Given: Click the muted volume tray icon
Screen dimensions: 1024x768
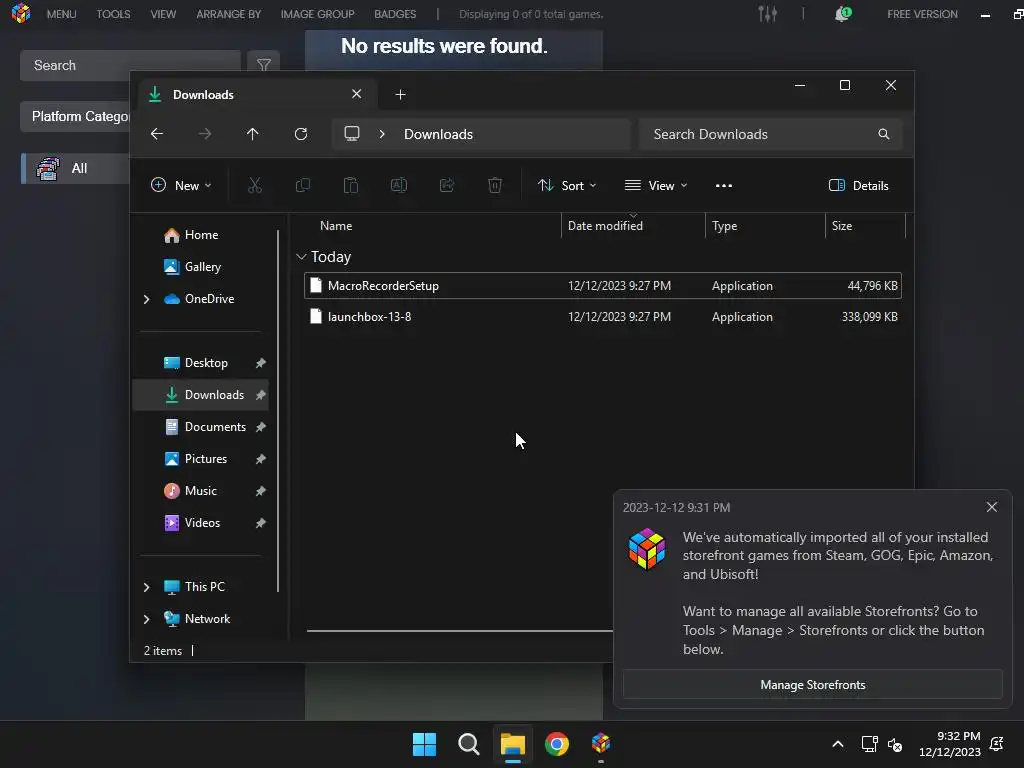Looking at the screenshot, I should 895,744.
